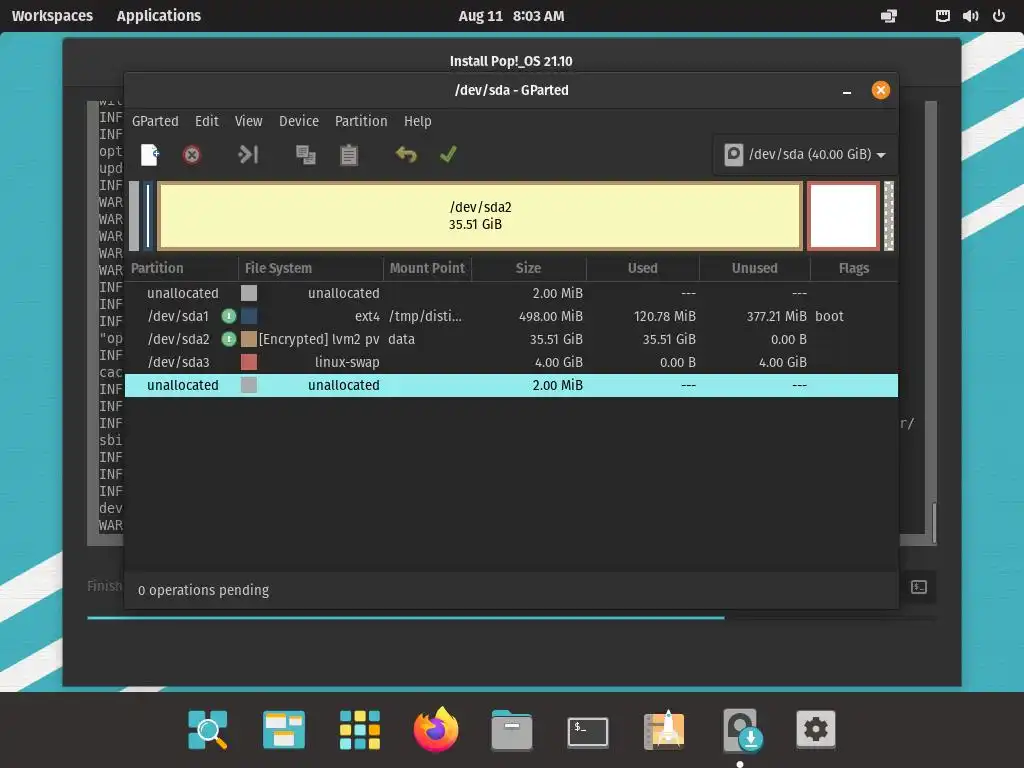Click the Mount Point column header
Image resolution: width=1024 pixels, height=768 pixels.
pos(427,268)
